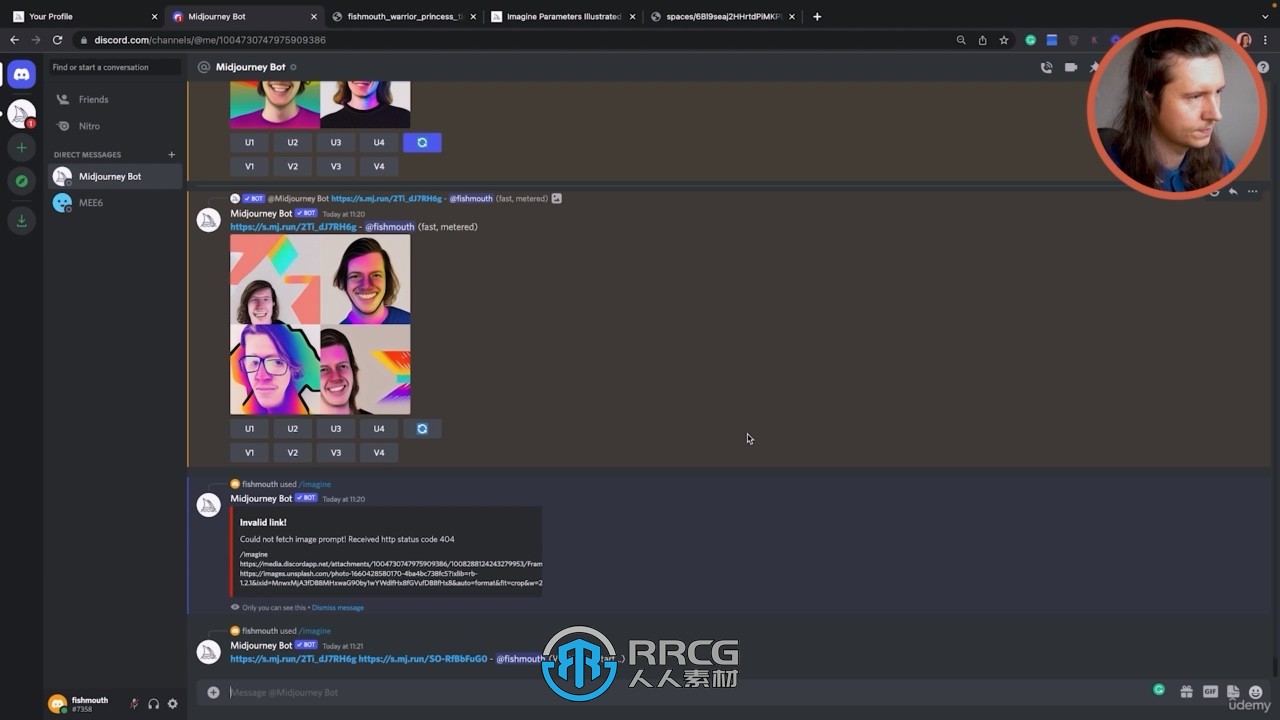Switch to Your Profile browser tab
The height and width of the screenshot is (720, 1280).
tap(84, 16)
